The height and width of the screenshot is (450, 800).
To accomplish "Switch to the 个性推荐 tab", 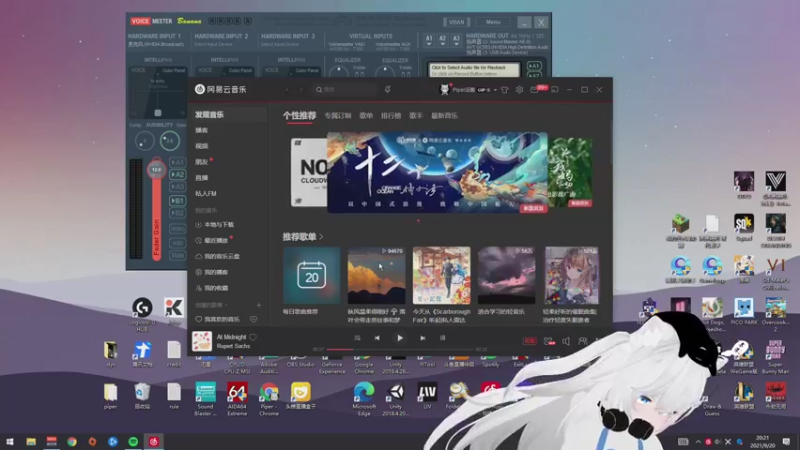I will [x=299, y=116].
